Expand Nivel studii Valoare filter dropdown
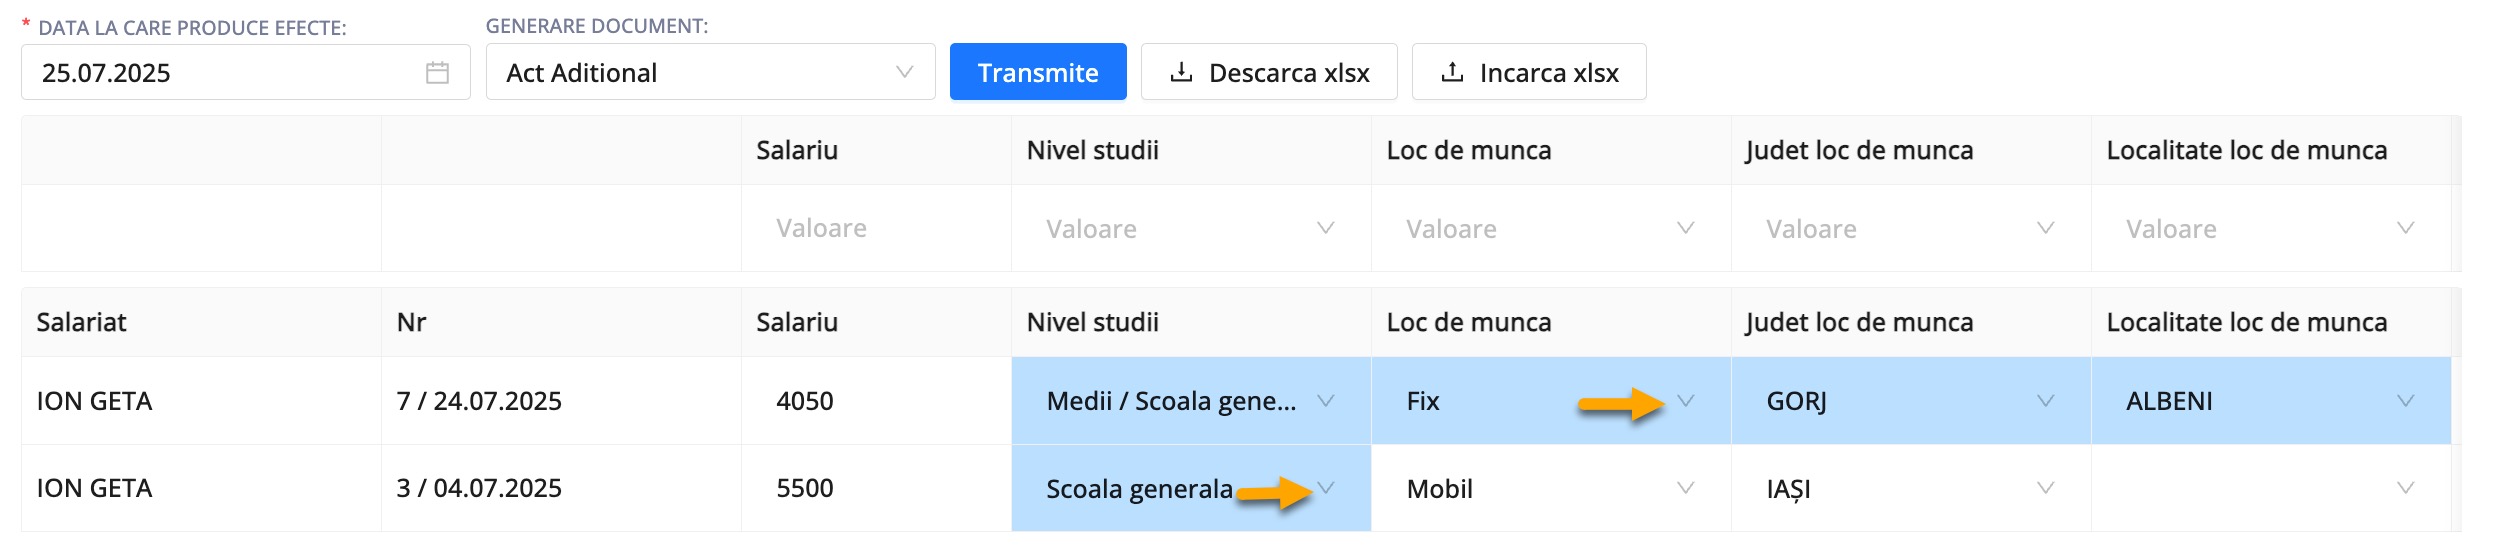This screenshot has width=2502, height=556. coord(1190,229)
